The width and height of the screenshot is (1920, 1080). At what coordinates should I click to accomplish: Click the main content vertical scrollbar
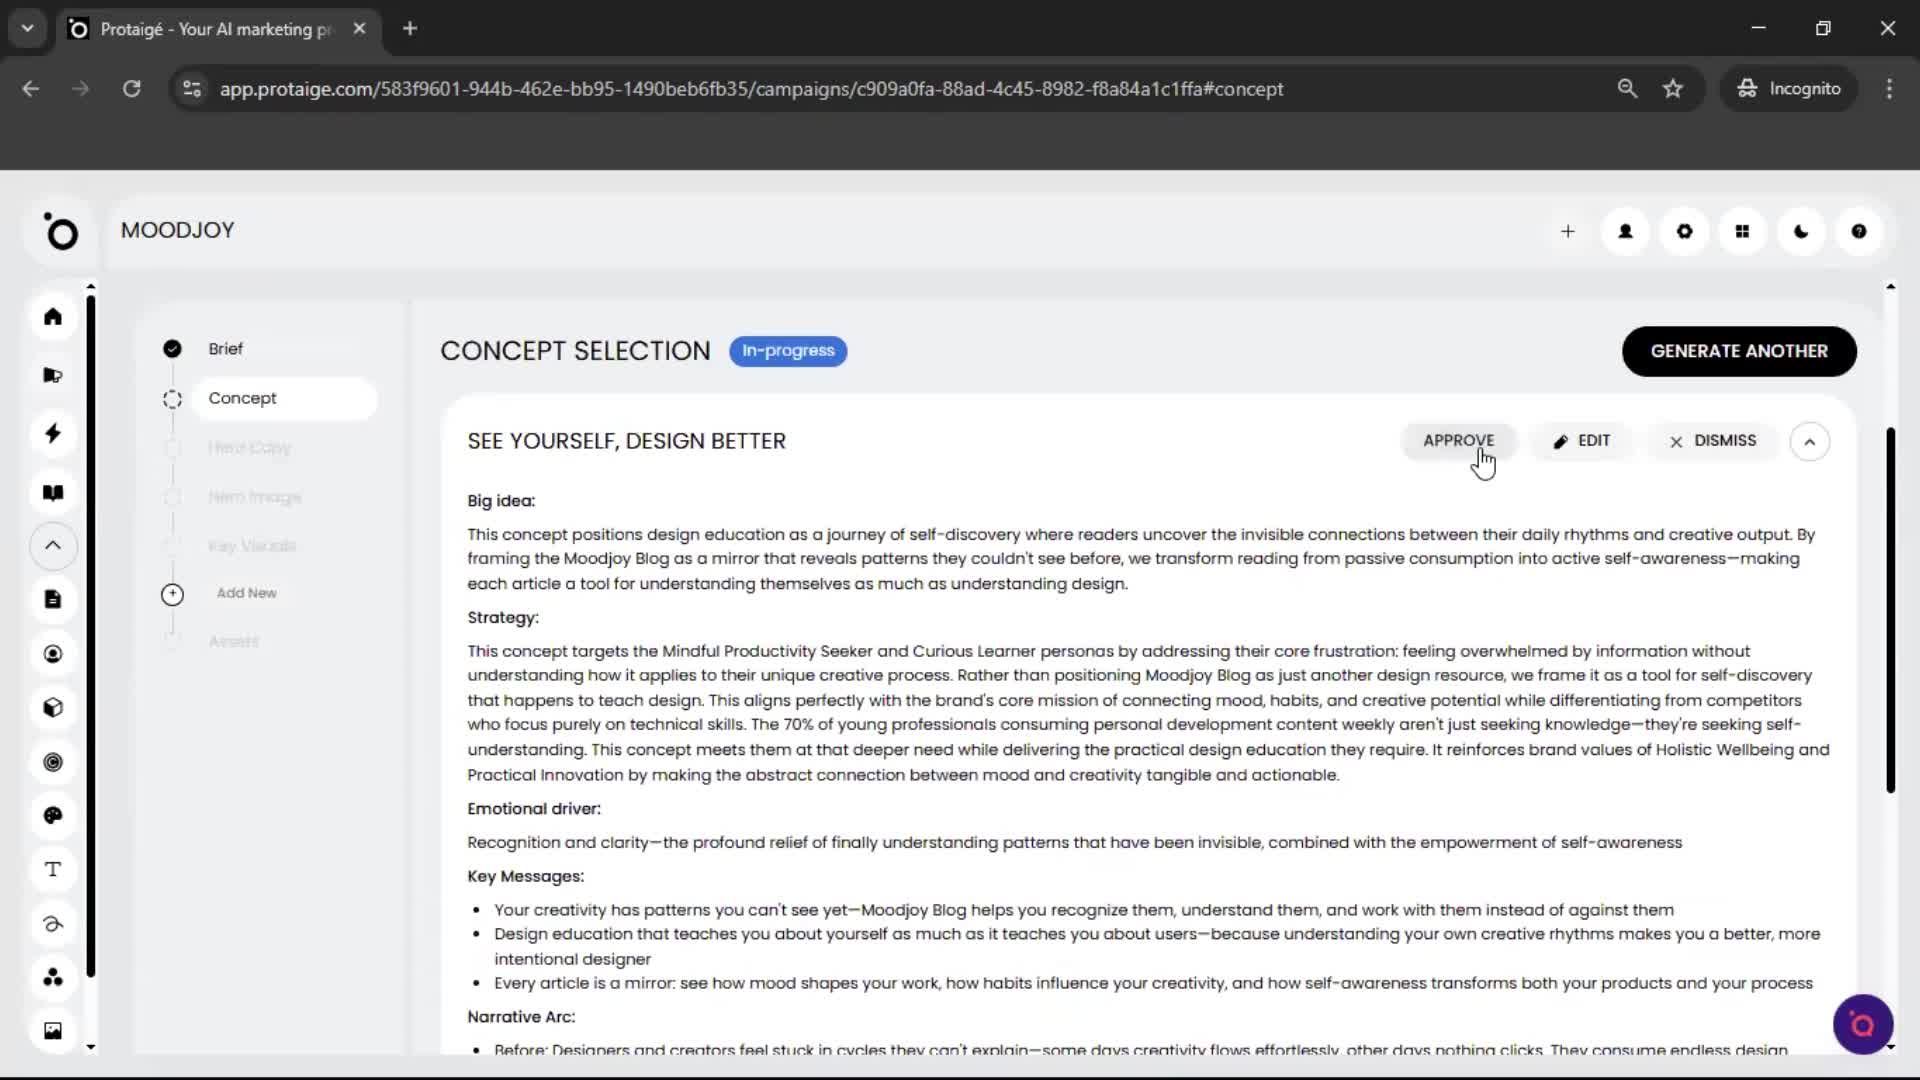tap(1890, 610)
